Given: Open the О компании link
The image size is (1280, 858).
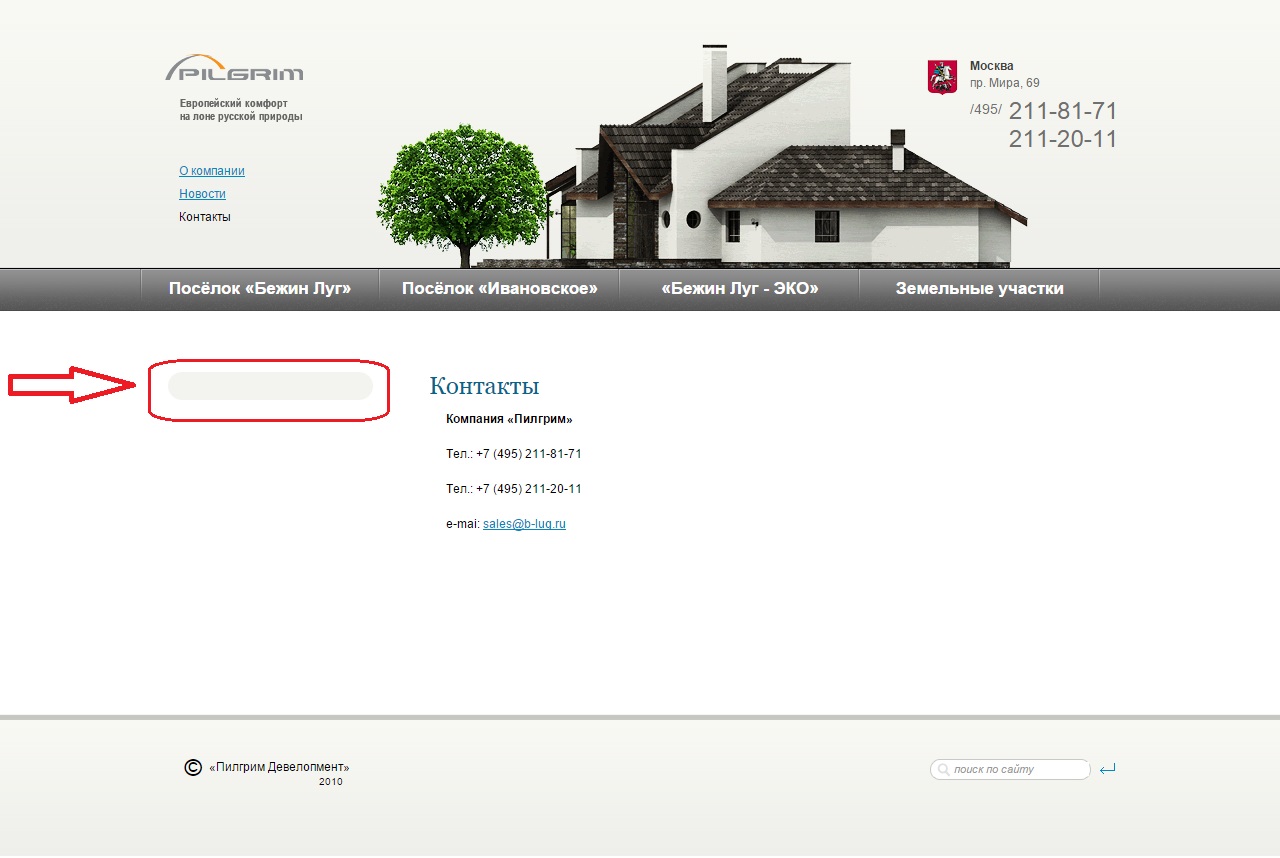Looking at the screenshot, I should click(212, 171).
